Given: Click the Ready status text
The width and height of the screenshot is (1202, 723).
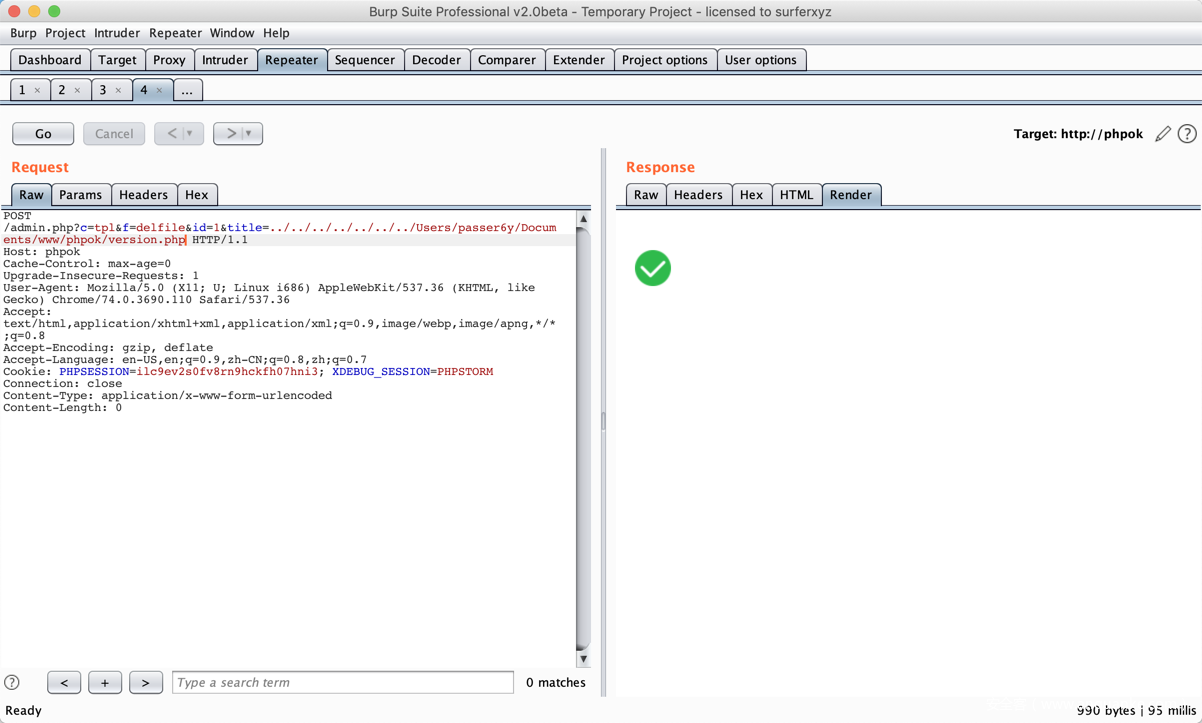Looking at the screenshot, I should [x=24, y=711].
